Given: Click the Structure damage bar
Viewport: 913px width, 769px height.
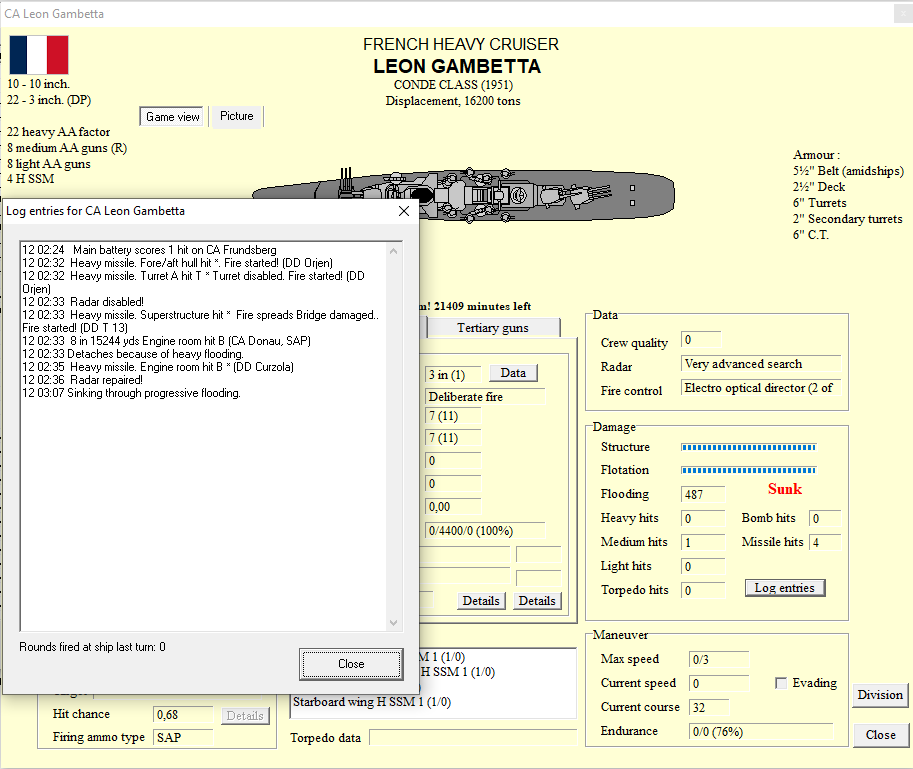Looking at the screenshot, I should [748, 447].
